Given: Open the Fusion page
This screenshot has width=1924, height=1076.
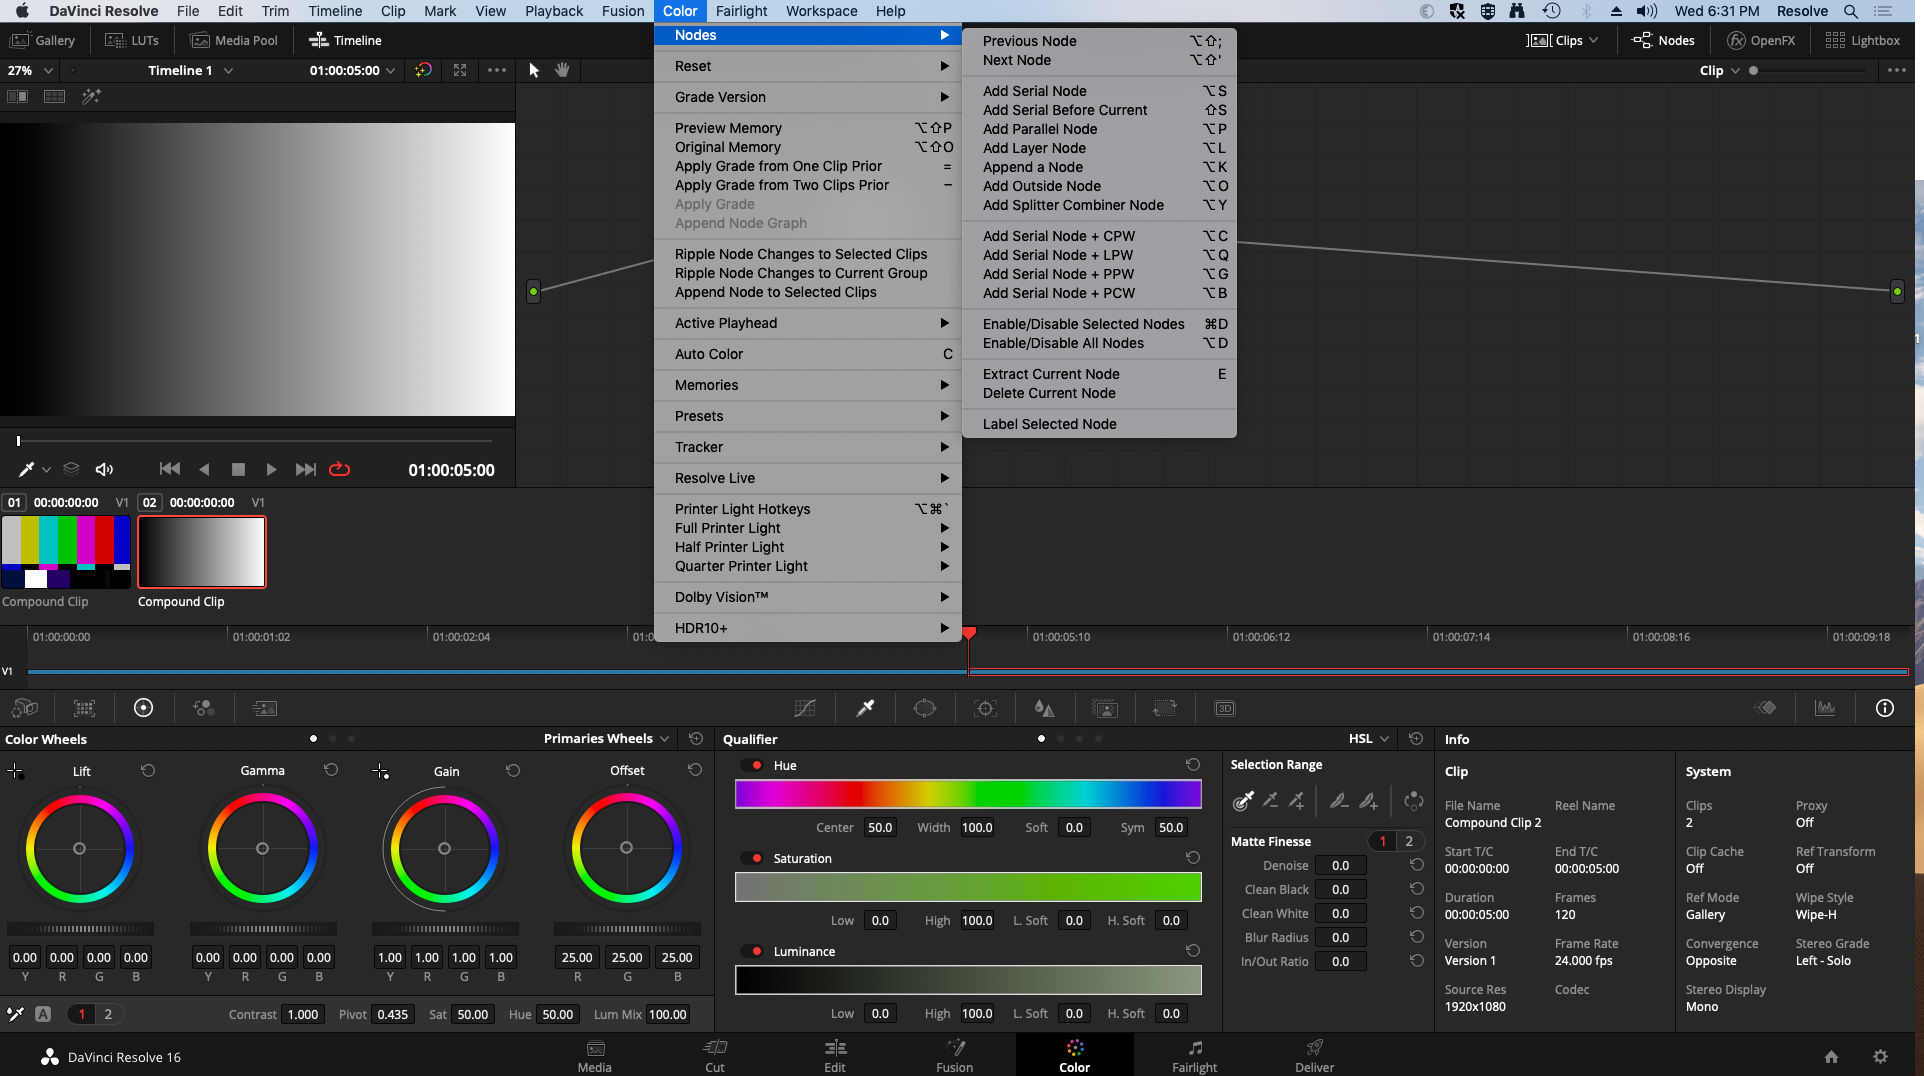Looking at the screenshot, I should [954, 1055].
